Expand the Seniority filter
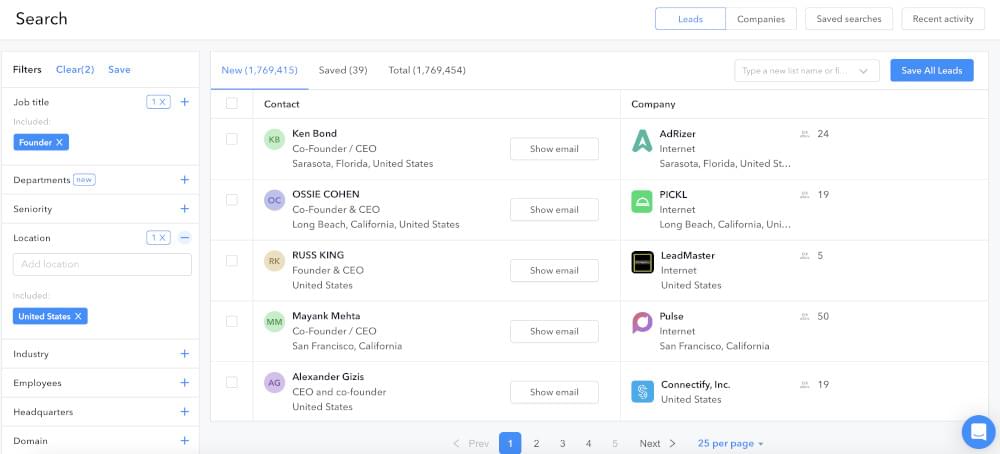Image resolution: width=1000 pixels, height=454 pixels. pos(184,209)
